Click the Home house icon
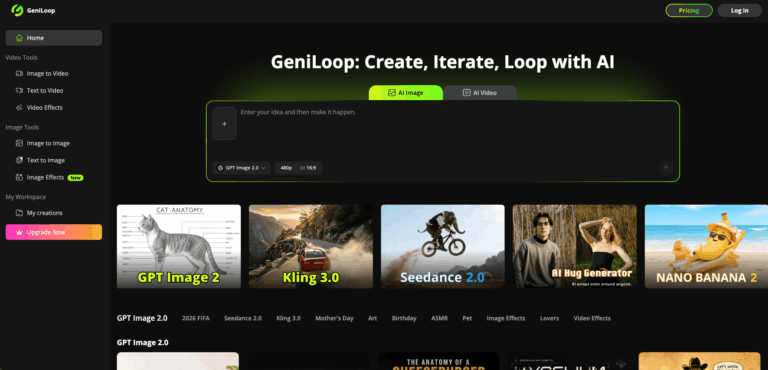 click(x=19, y=38)
